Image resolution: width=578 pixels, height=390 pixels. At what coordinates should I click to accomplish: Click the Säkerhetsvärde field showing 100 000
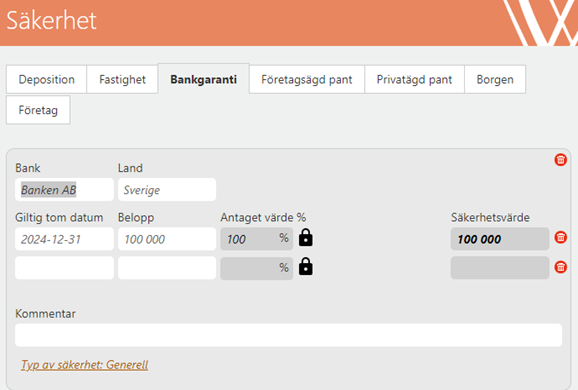pyautogui.click(x=500, y=239)
